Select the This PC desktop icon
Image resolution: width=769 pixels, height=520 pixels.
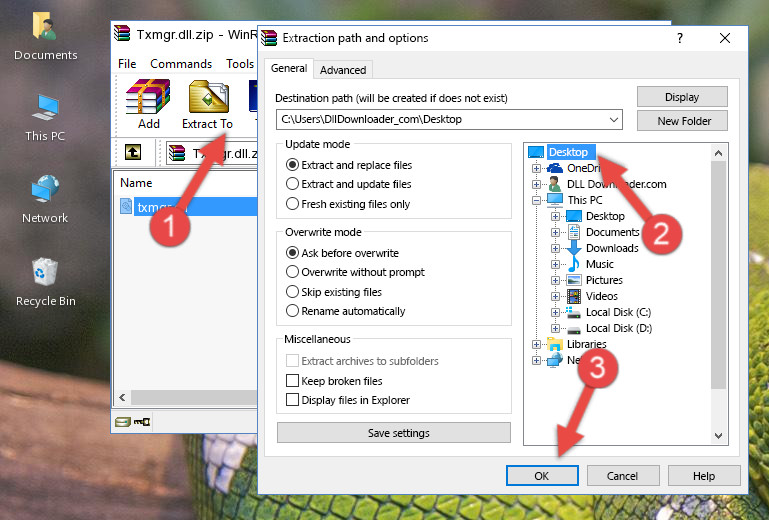click(45, 117)
